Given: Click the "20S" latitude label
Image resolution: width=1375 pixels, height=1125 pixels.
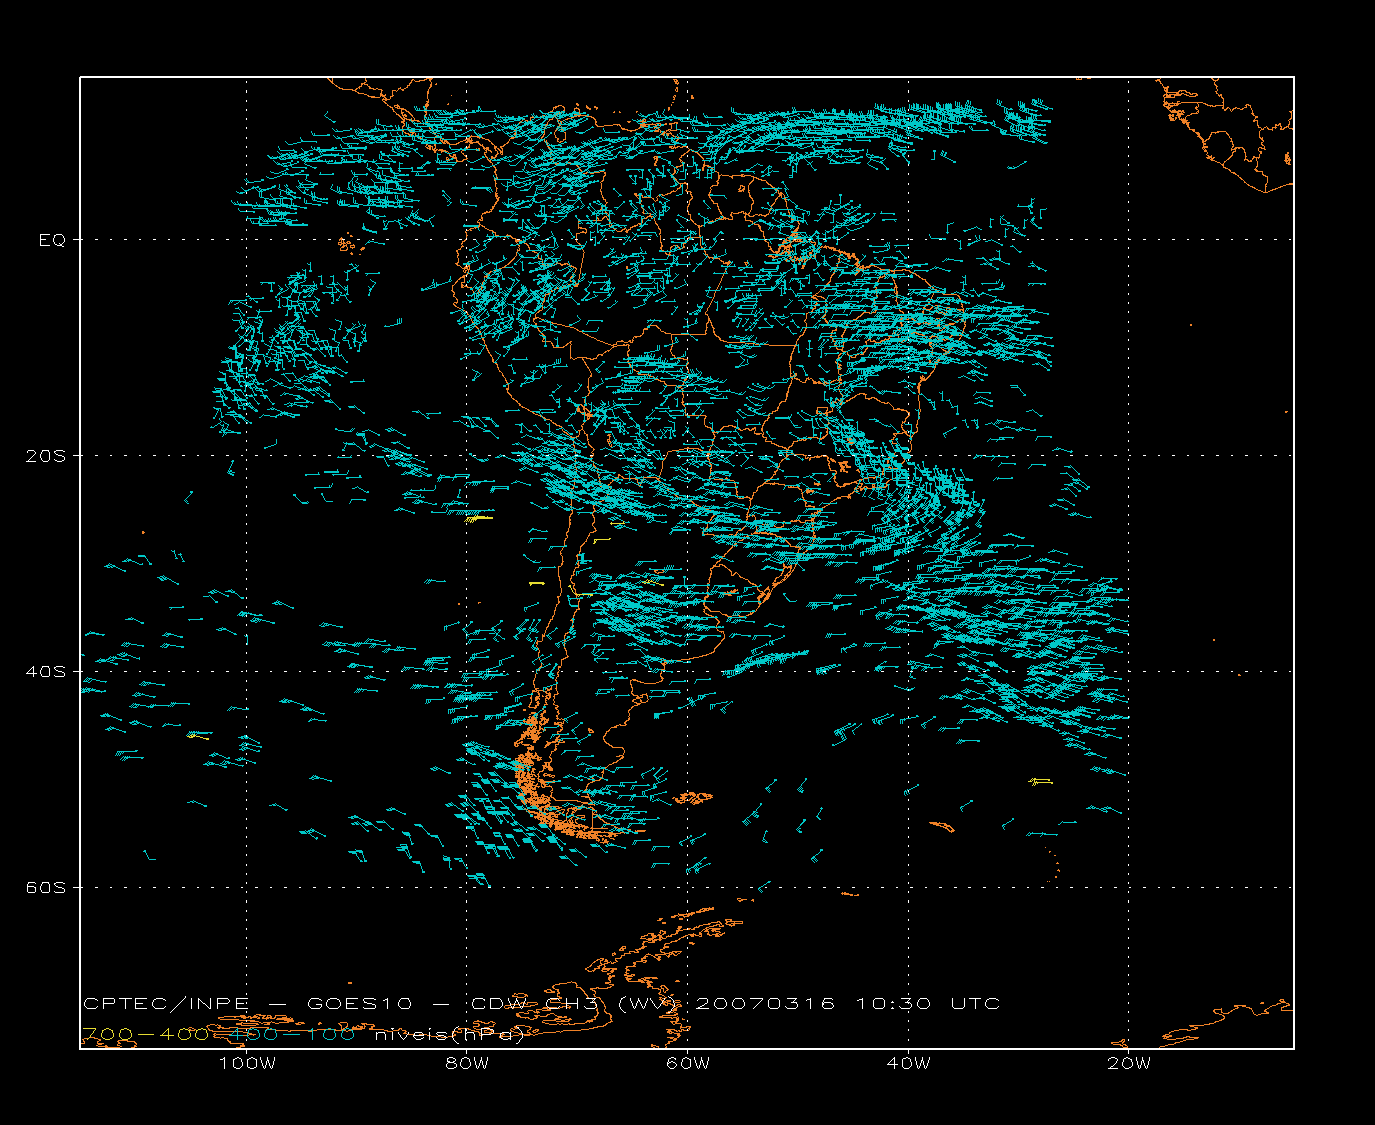Looking at the screenshot, I should [45, 456].
